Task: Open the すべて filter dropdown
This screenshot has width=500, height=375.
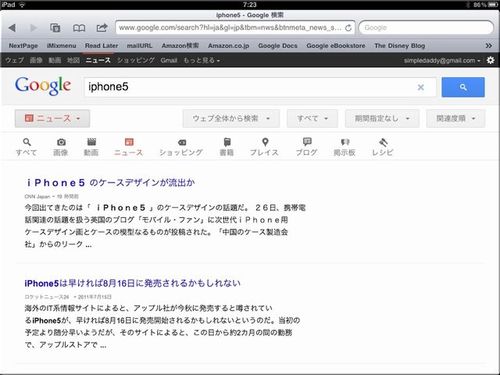Action: 312,119
